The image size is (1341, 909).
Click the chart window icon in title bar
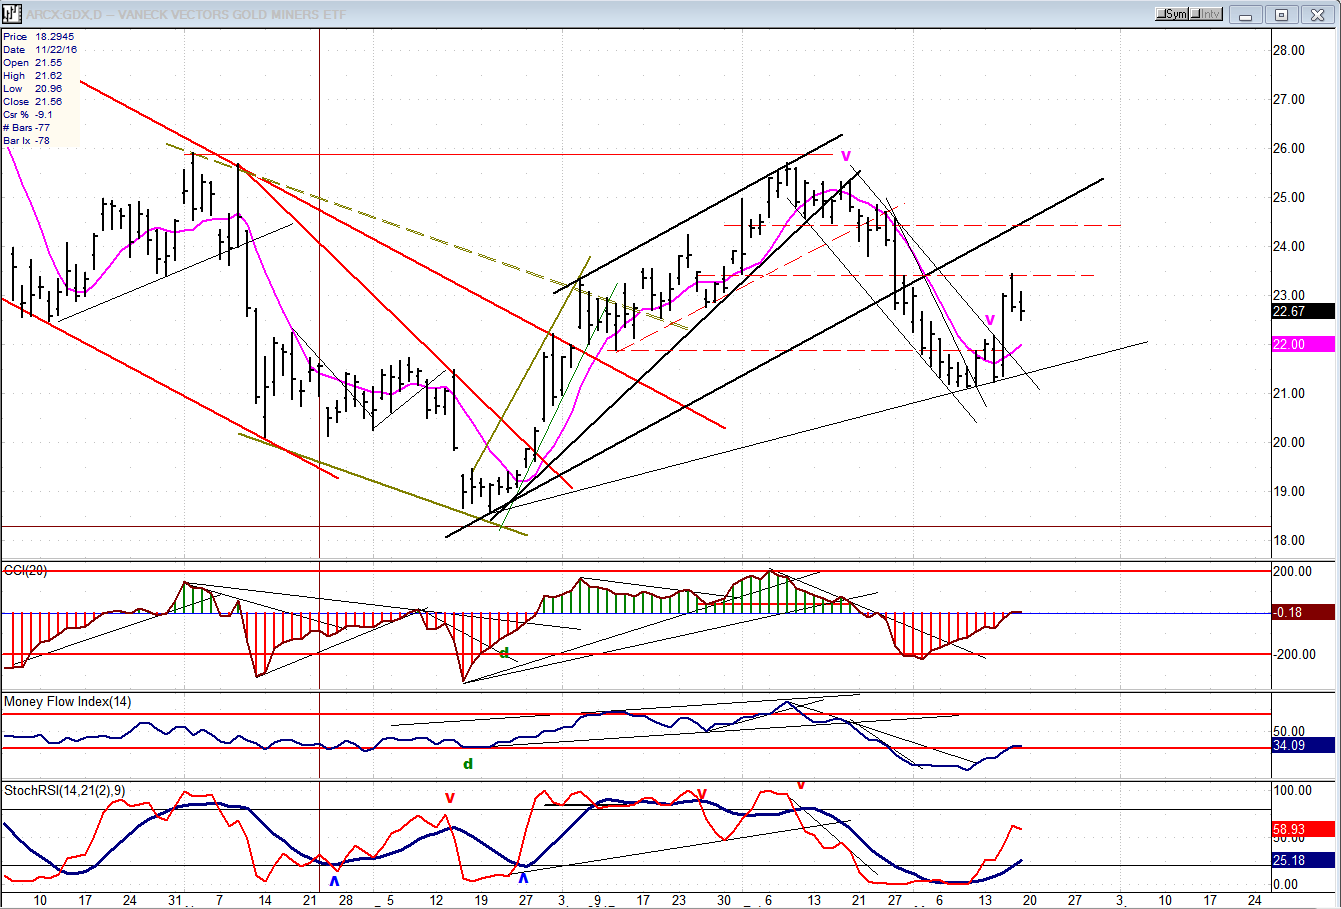[x=11, y=14]
